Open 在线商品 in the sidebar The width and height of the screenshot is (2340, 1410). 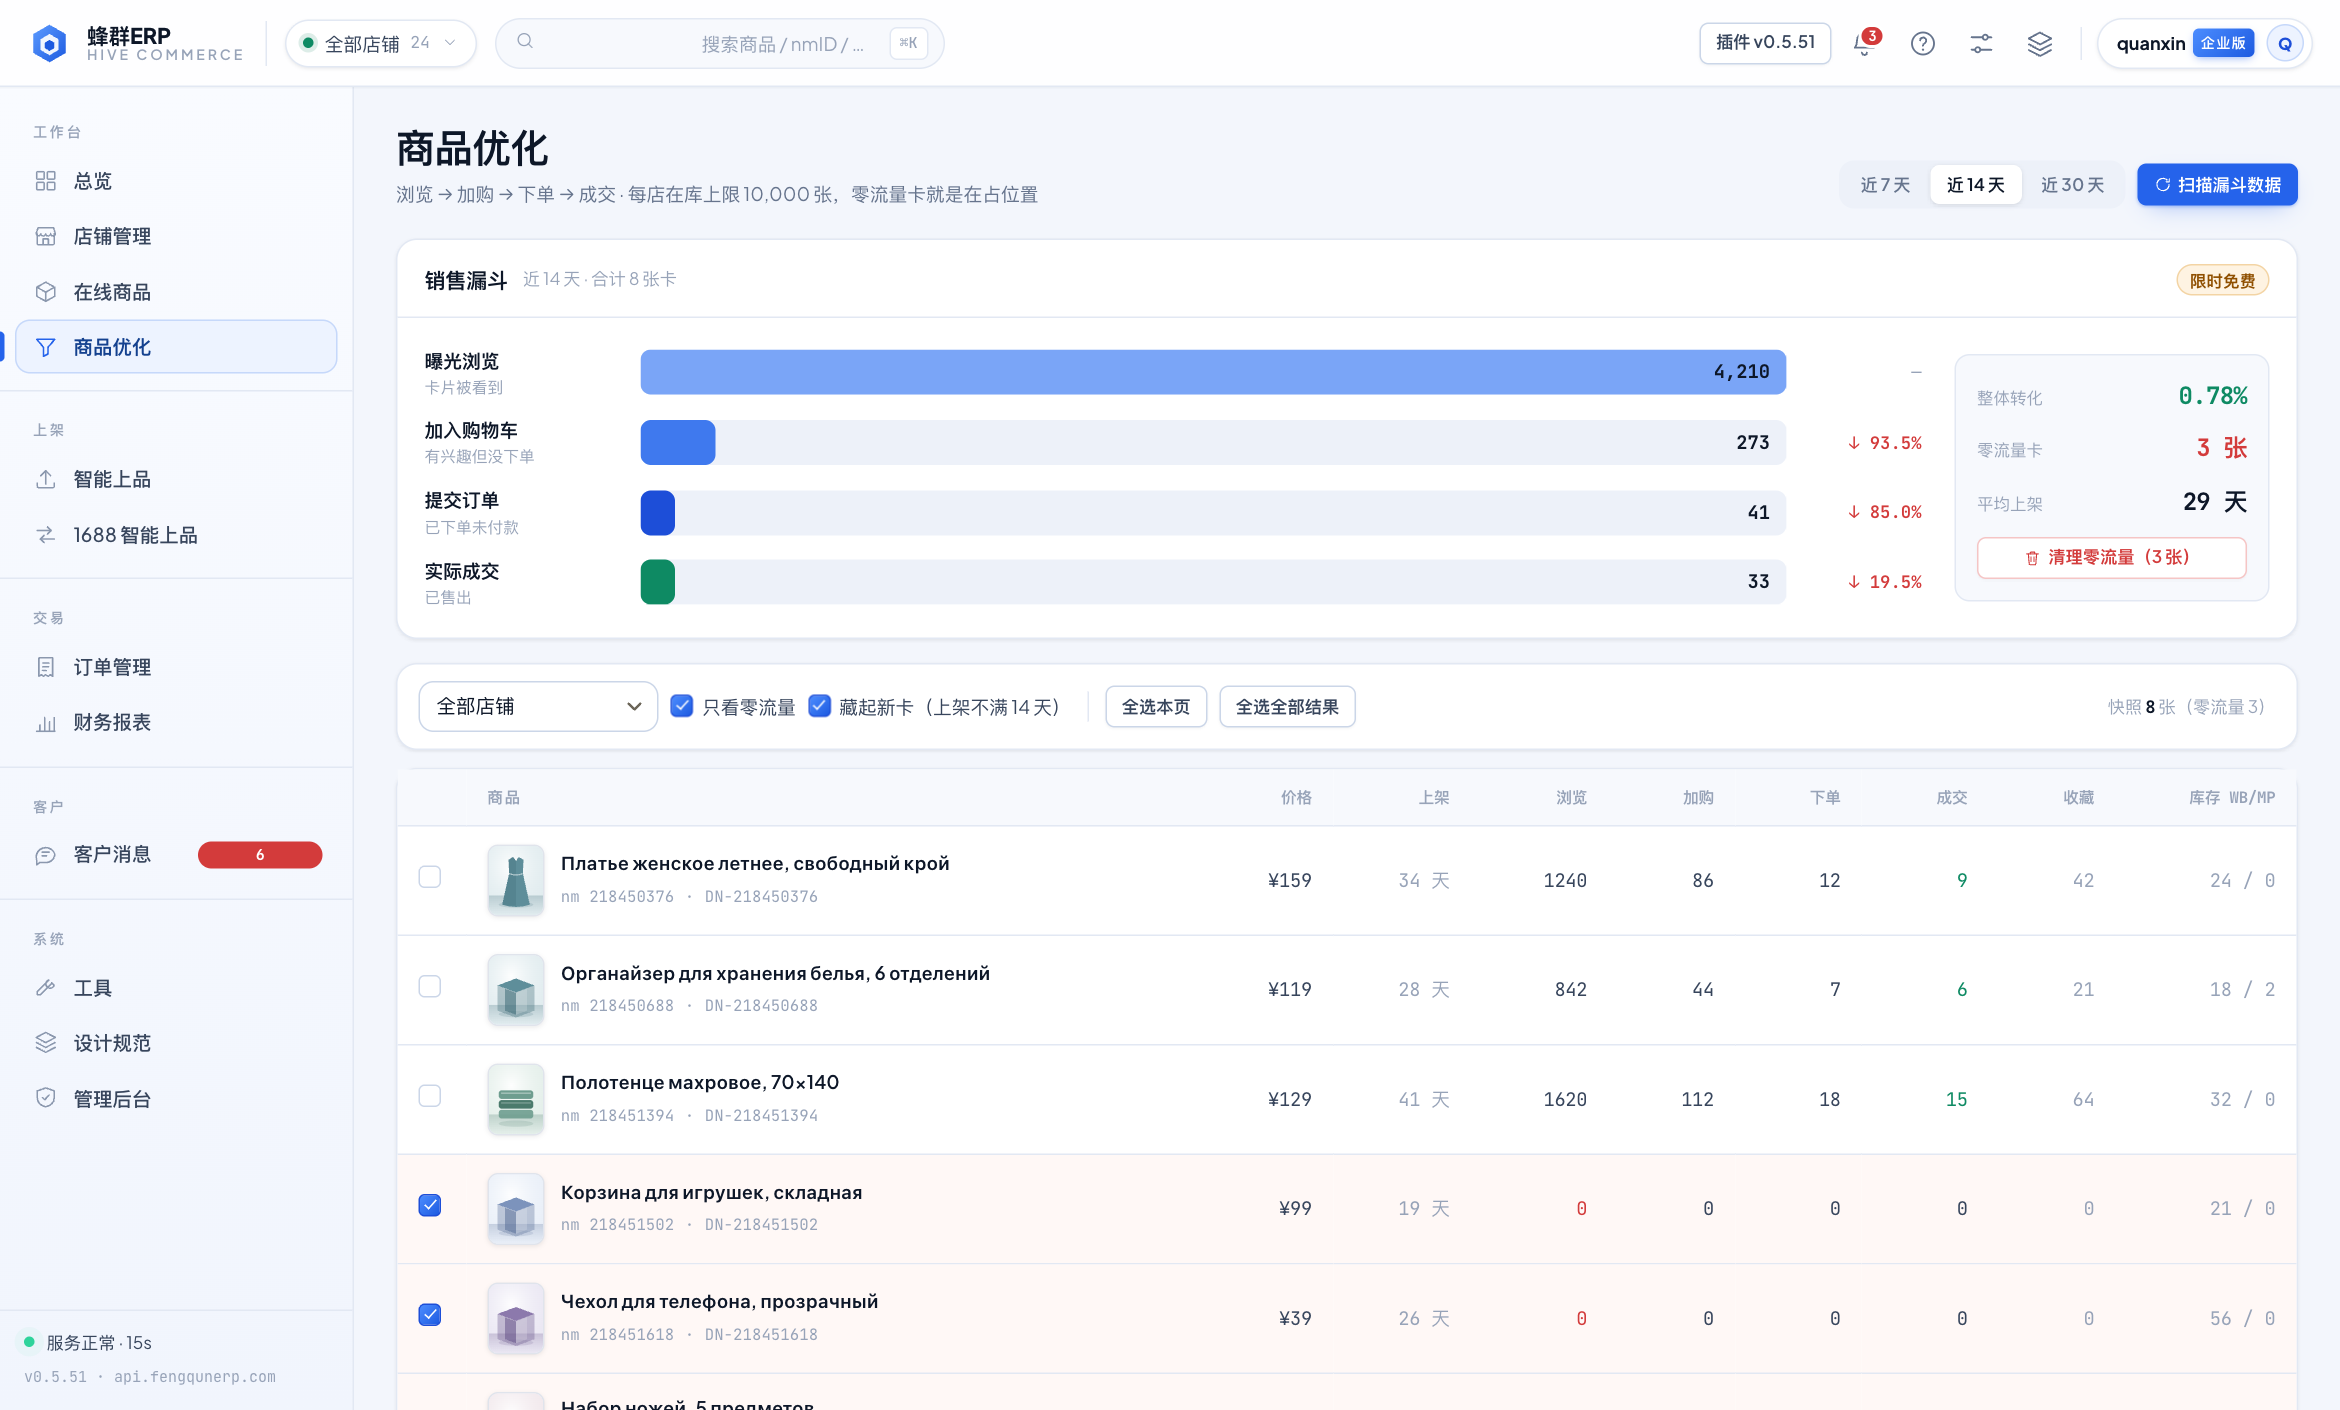[176, 292]
